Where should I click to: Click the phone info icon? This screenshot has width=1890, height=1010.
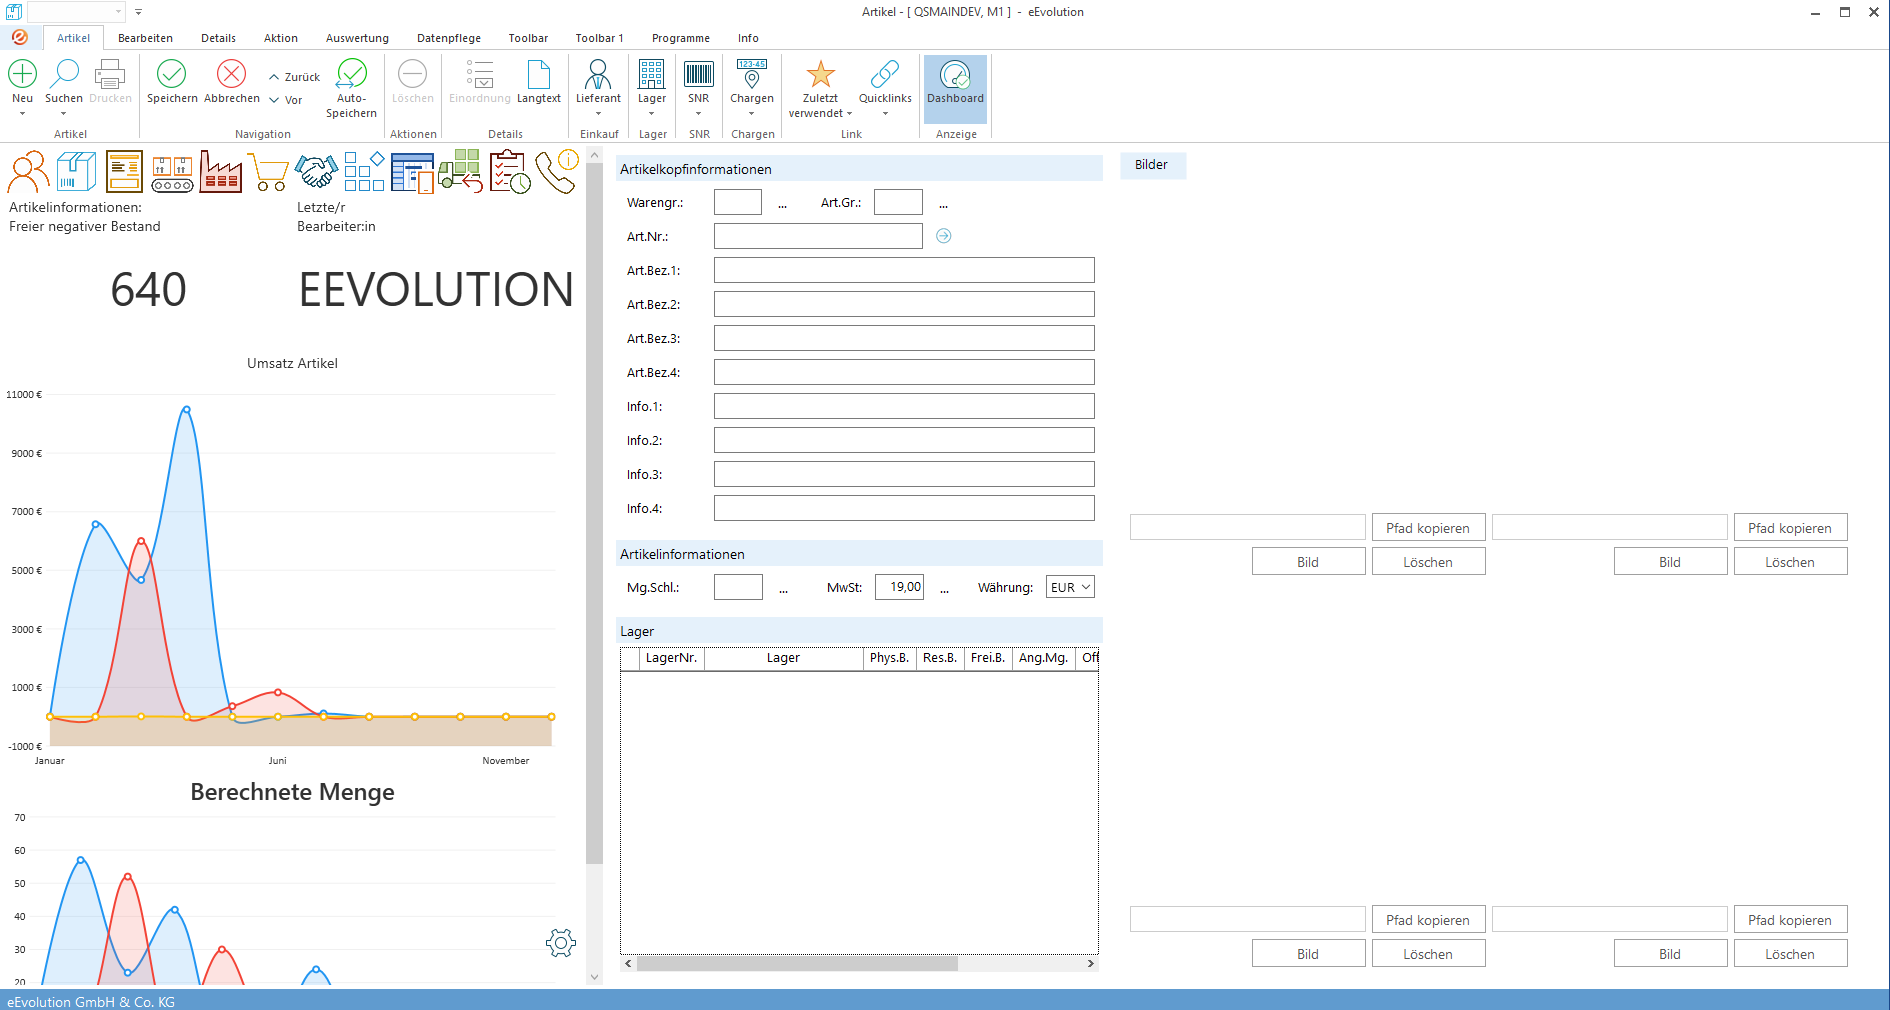pos(557,171)
